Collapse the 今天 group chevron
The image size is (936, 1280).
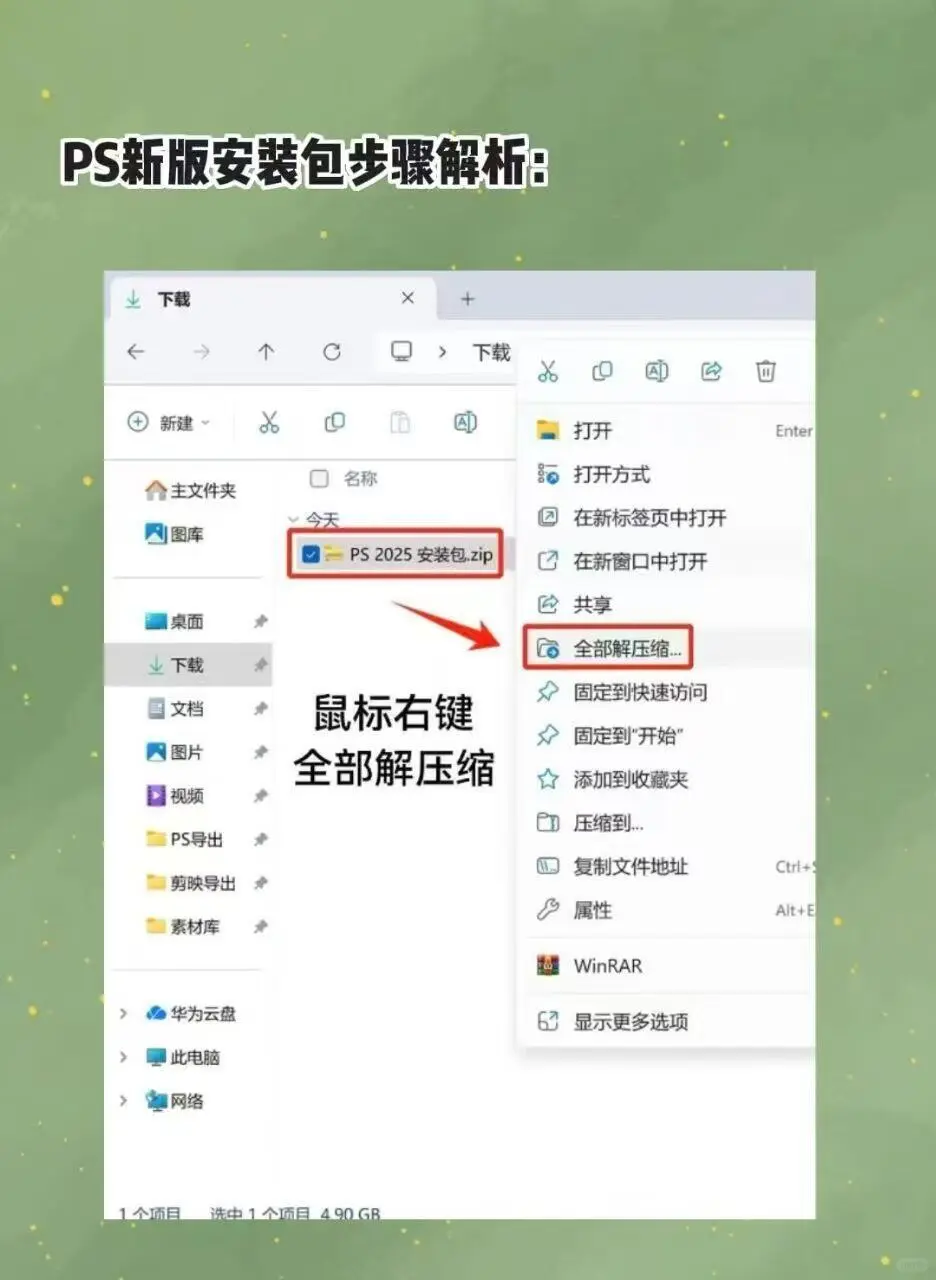coord(291,518)
